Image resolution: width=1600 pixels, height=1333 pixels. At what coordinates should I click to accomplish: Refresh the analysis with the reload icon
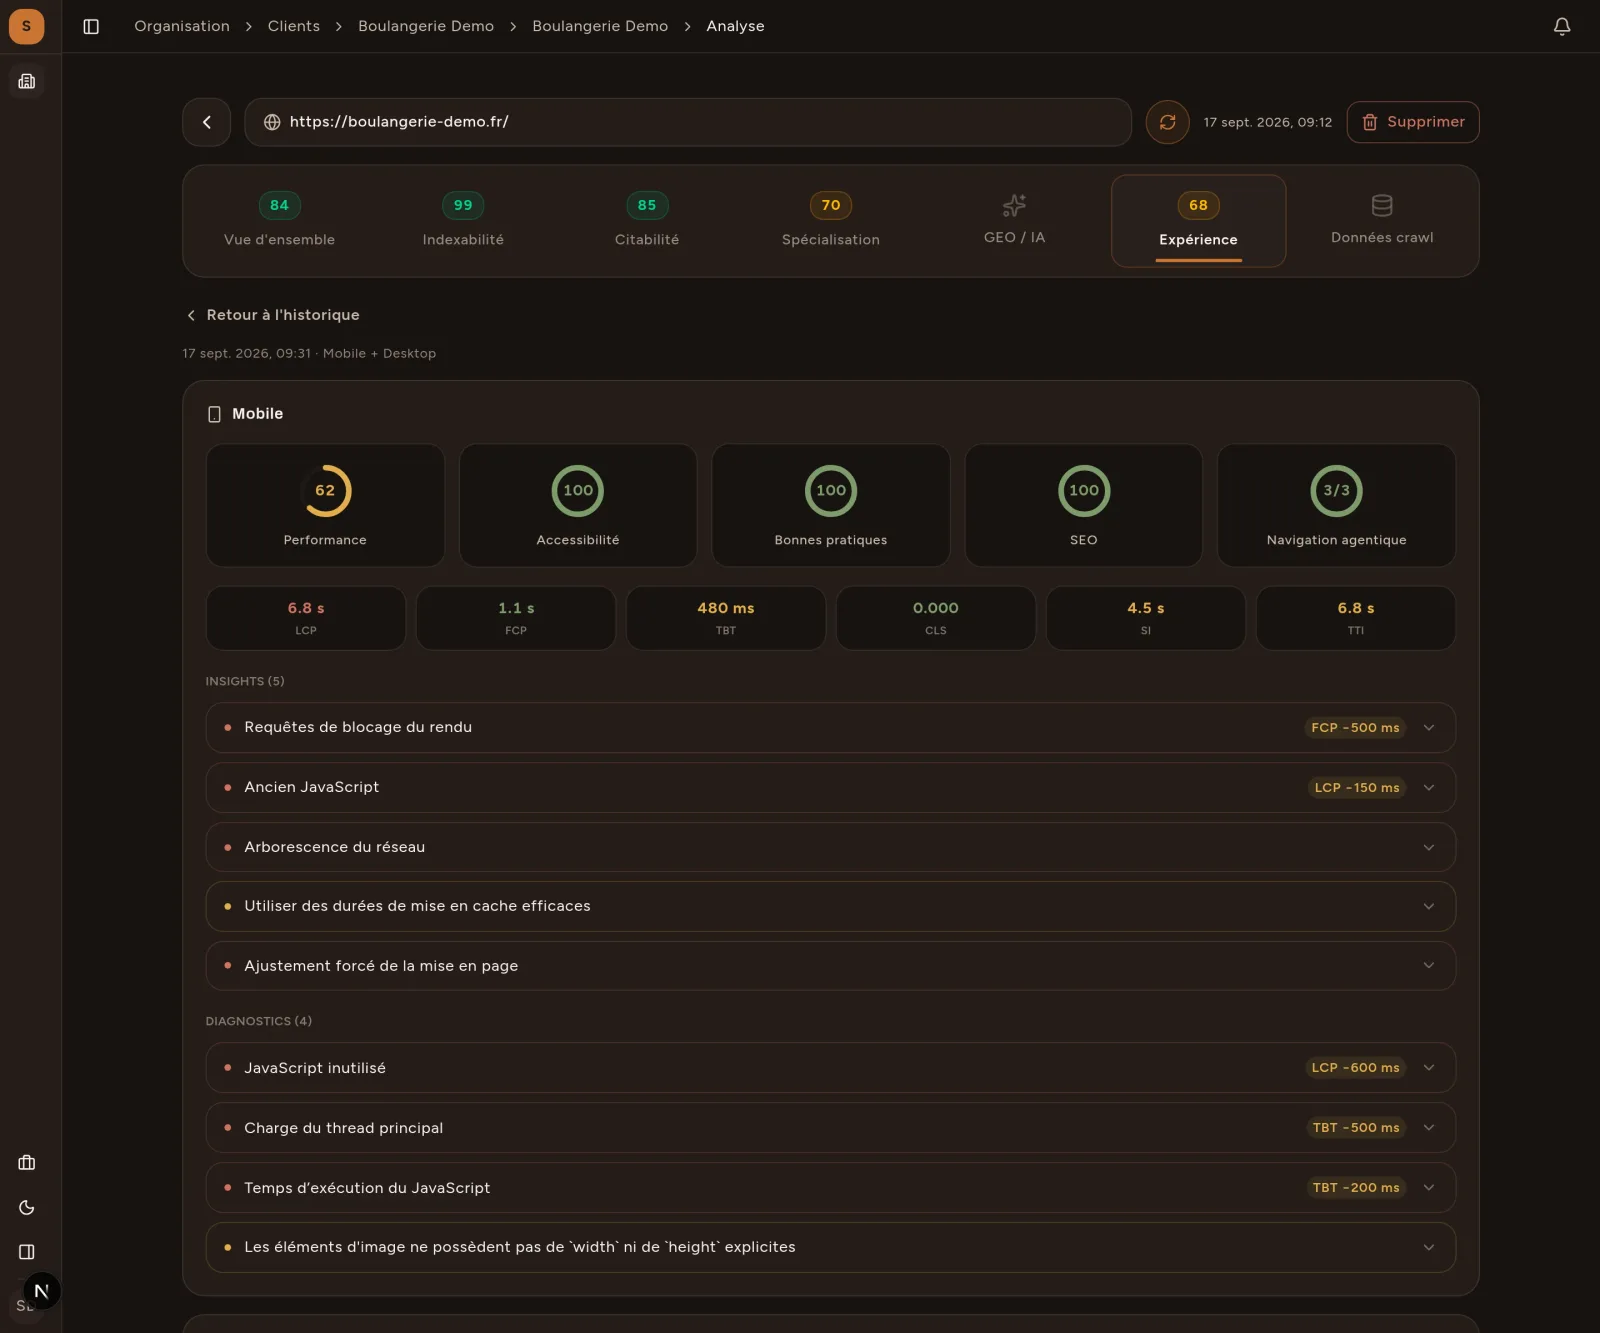point(1167,122)
